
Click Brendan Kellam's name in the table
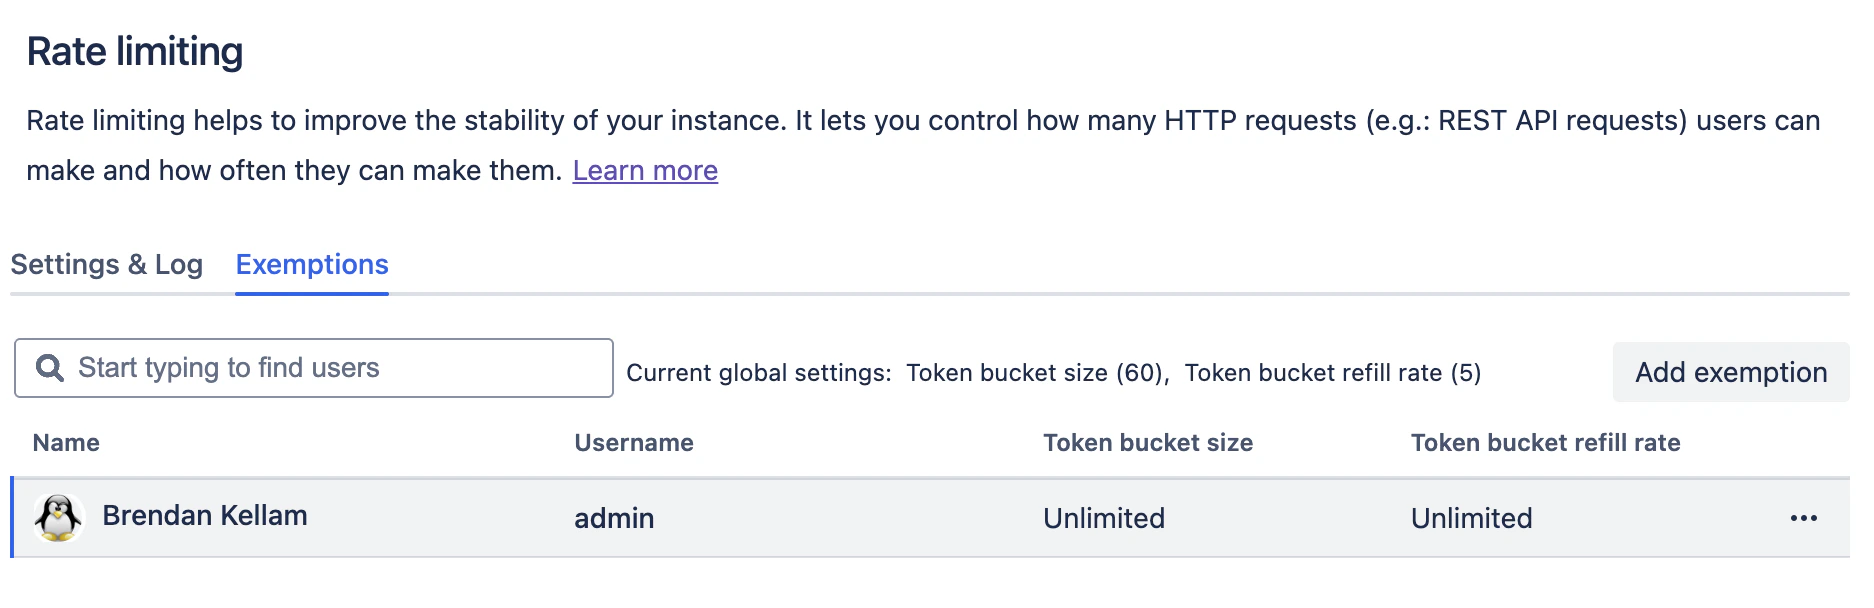[205, 516]
